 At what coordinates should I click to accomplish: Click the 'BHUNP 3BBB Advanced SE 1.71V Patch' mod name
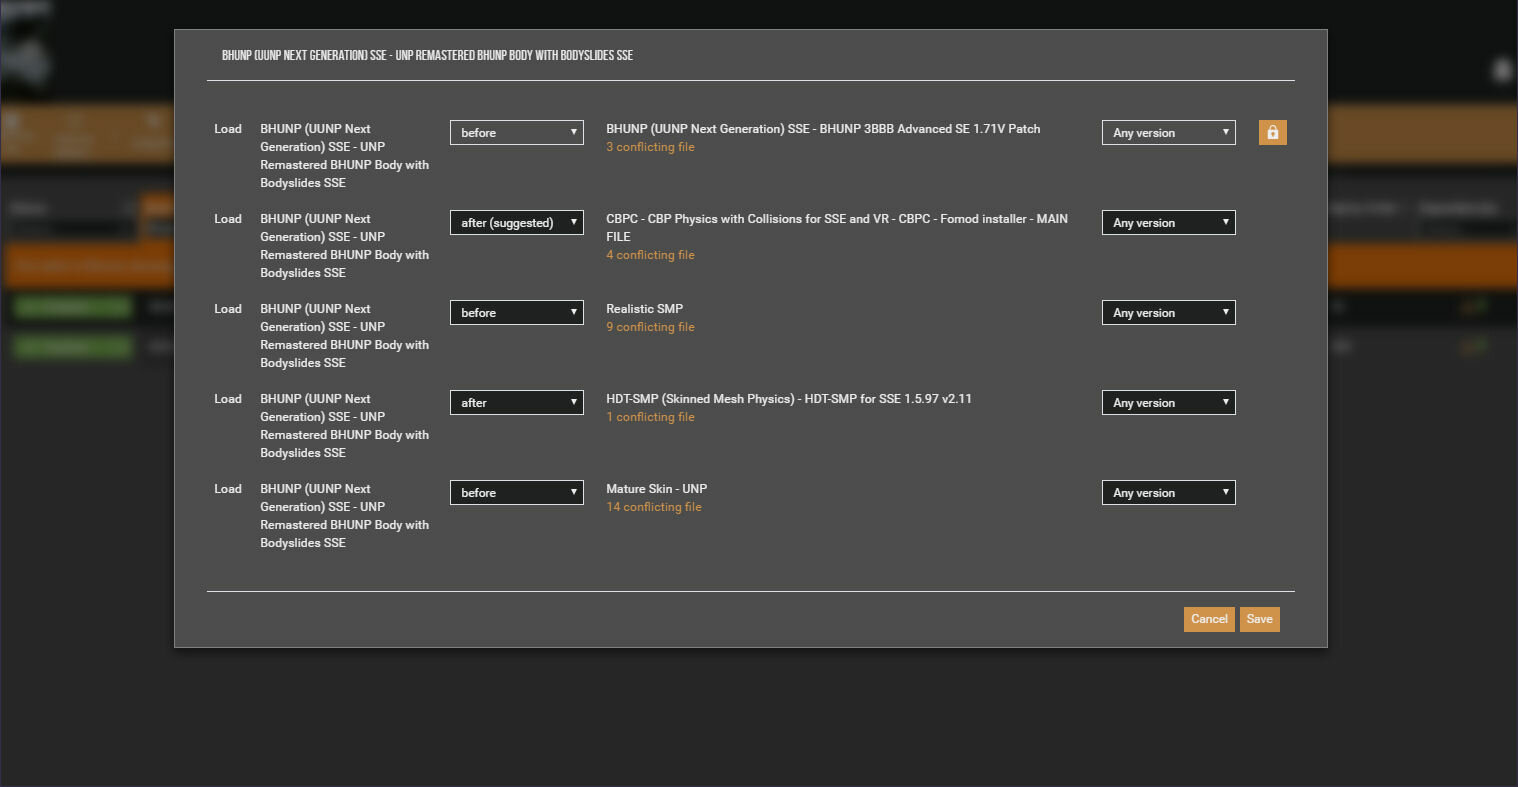point(823,129)
